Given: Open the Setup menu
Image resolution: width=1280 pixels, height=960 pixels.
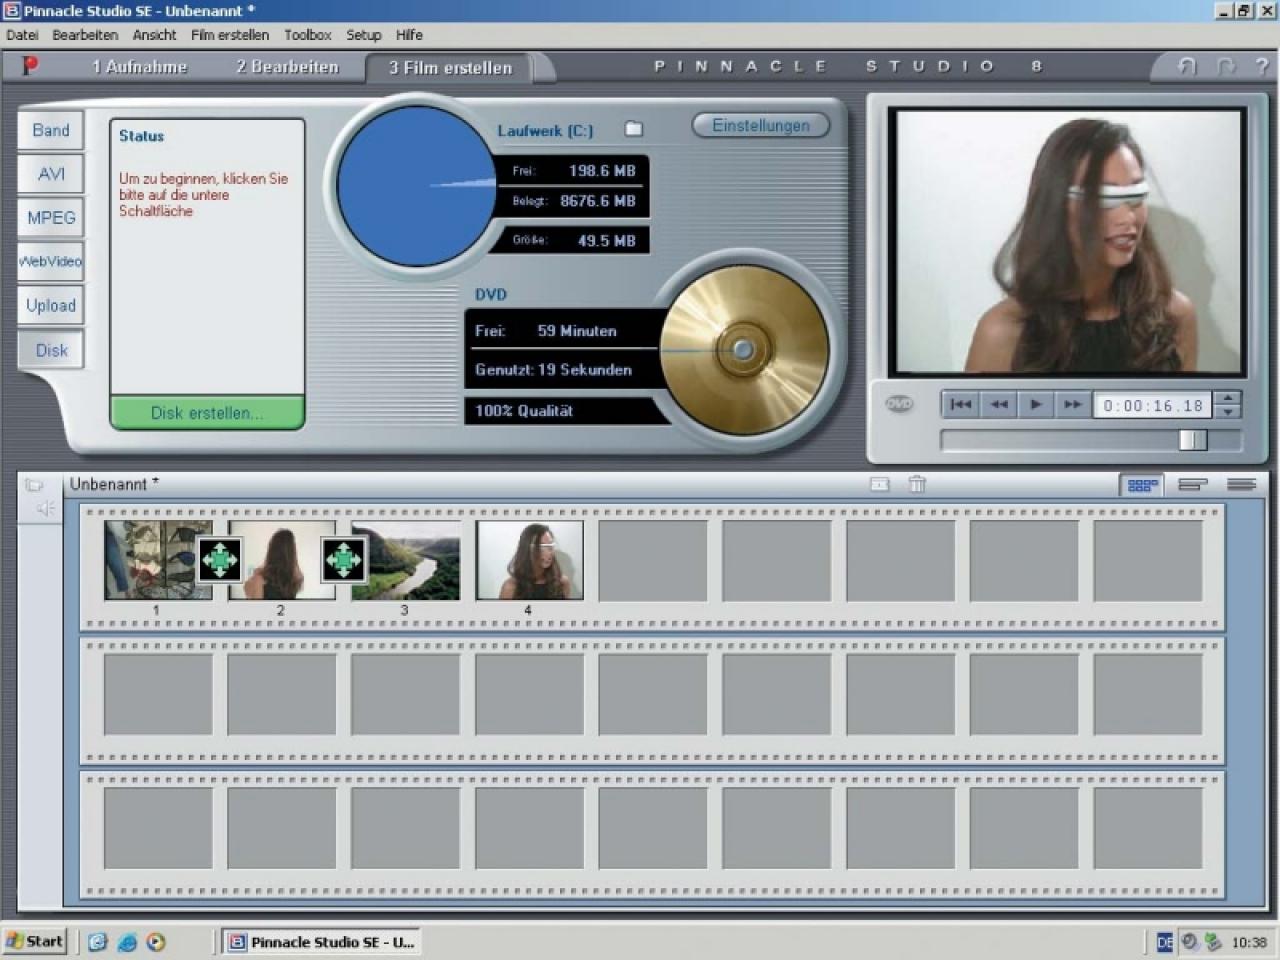Looking at the screenshot, I should coord(364,35).
